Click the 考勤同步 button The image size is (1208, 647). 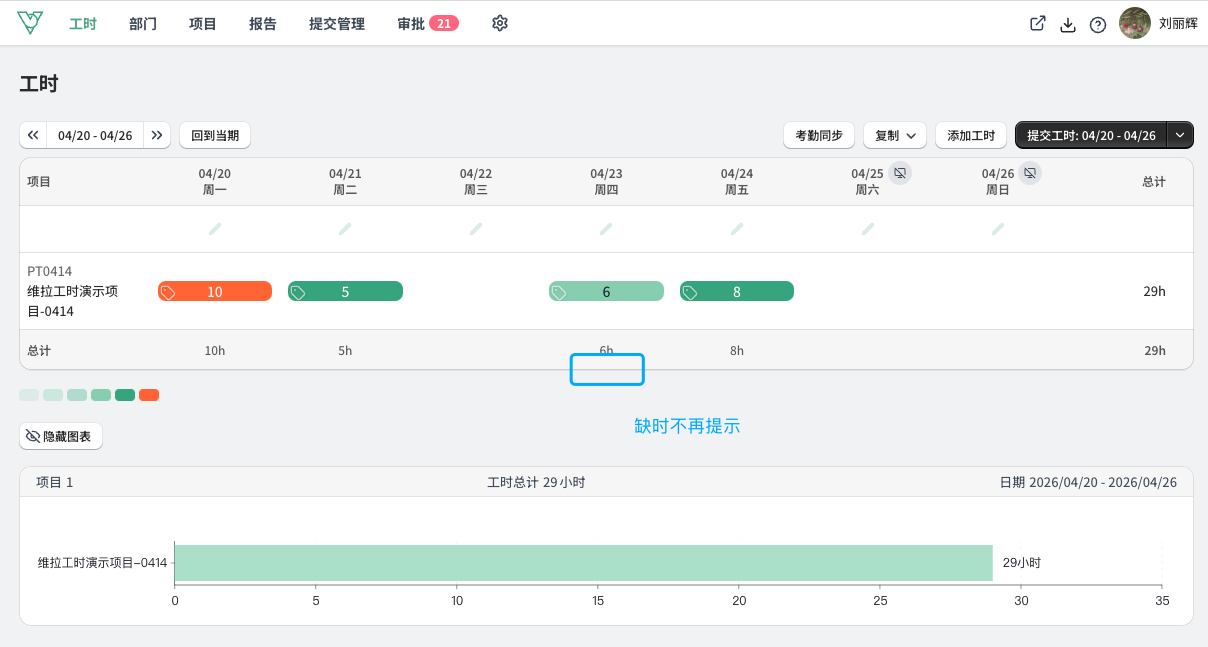pos(819,135)
